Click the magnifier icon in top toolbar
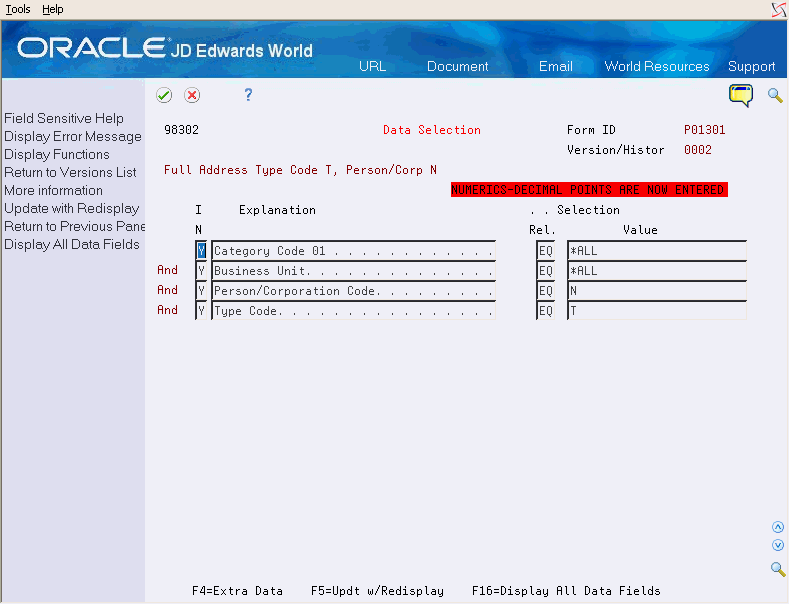This screenshot has width=789, height=604. 775,95
